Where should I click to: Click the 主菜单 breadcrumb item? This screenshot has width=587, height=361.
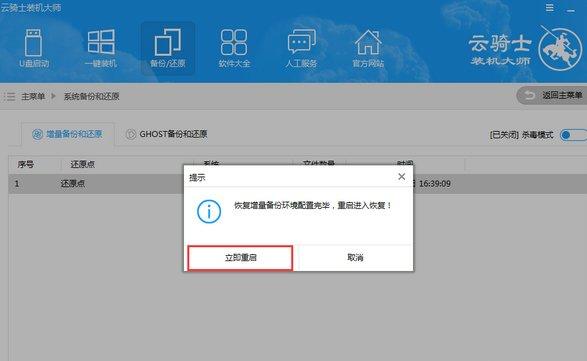click(33, 97)
